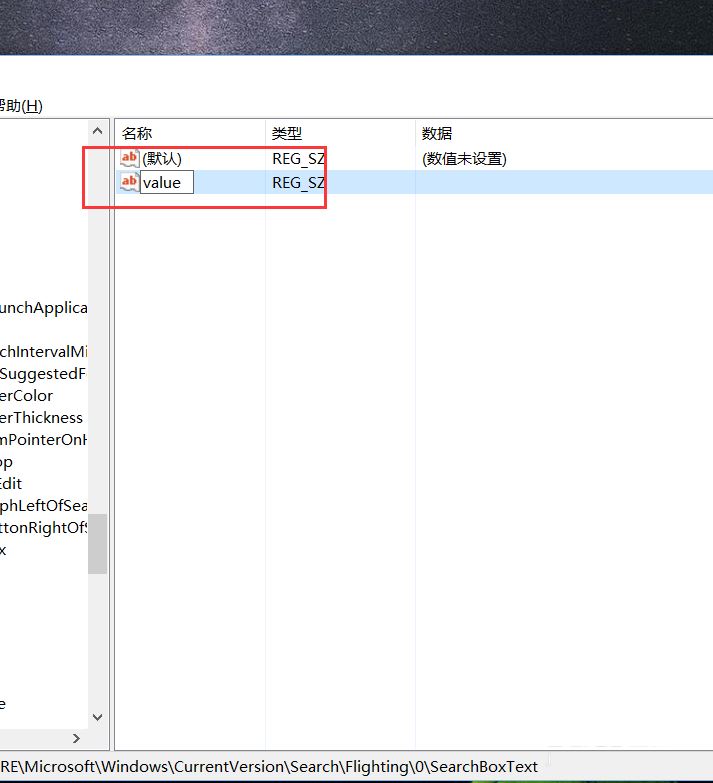The height and width of the screenshot is (783, 713).
Task: Click the string icon beside (默认) entry
Action: click(129, 158)
